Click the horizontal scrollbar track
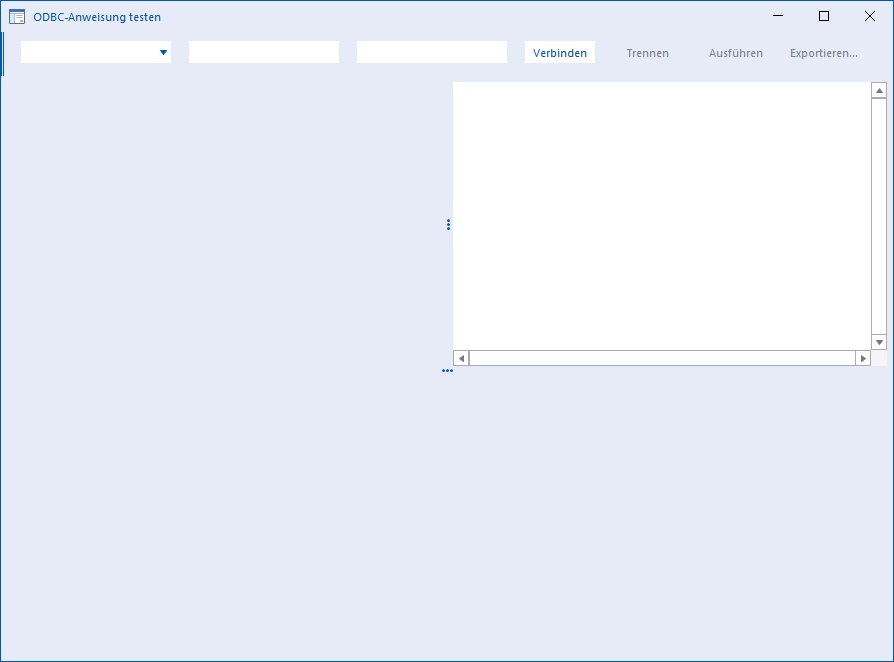Image resolution: width=894 pixels, height=662 pixels. click(x=662, y=358)
